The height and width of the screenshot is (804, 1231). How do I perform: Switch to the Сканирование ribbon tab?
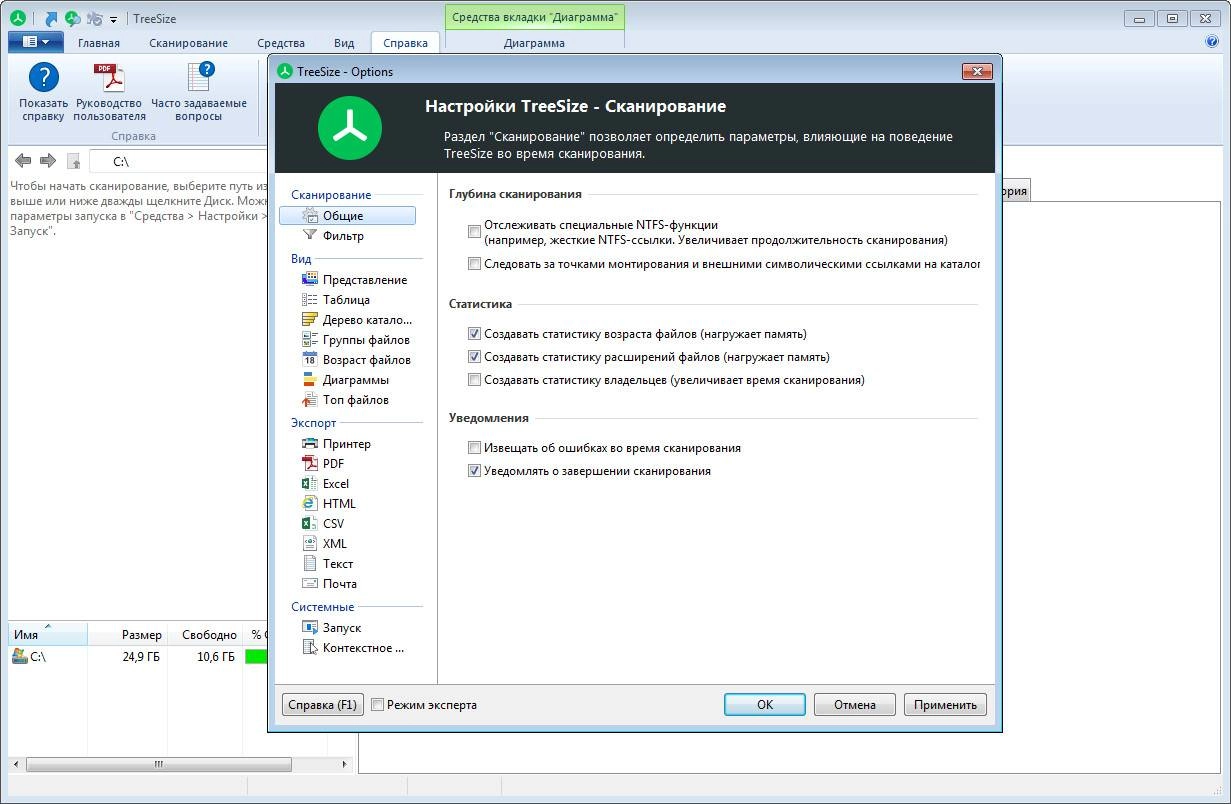click(x=189, y=43)
